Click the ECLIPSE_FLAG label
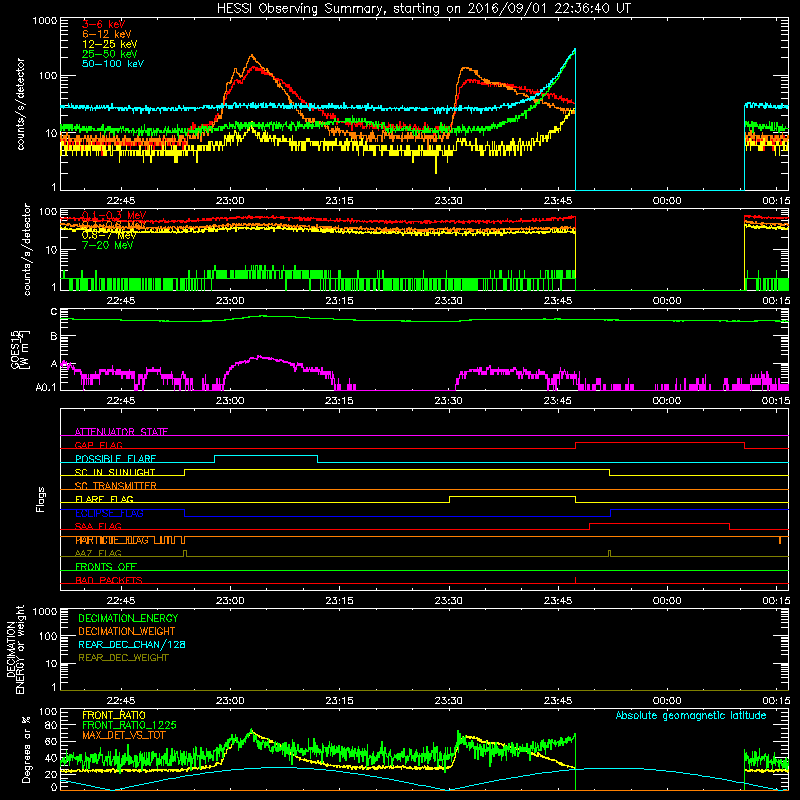Viewport: 800px width, 800px height. tap(109, 513)
